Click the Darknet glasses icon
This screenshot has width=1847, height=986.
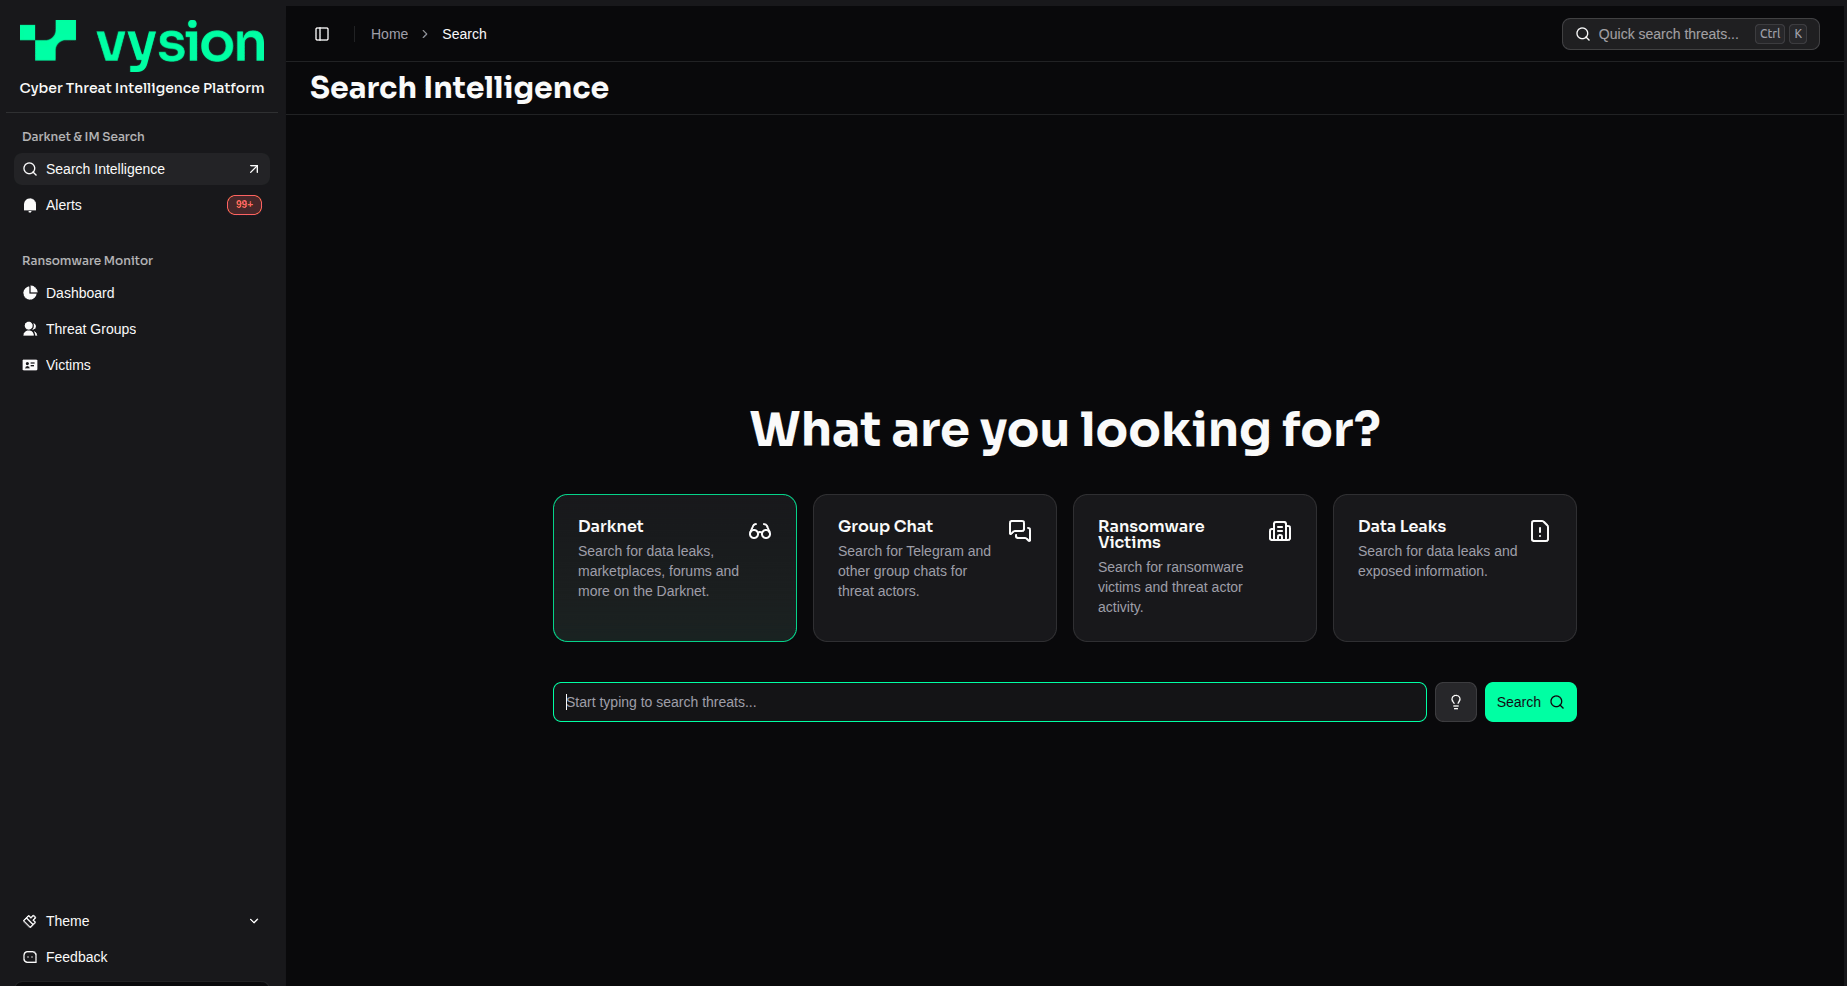760,531
